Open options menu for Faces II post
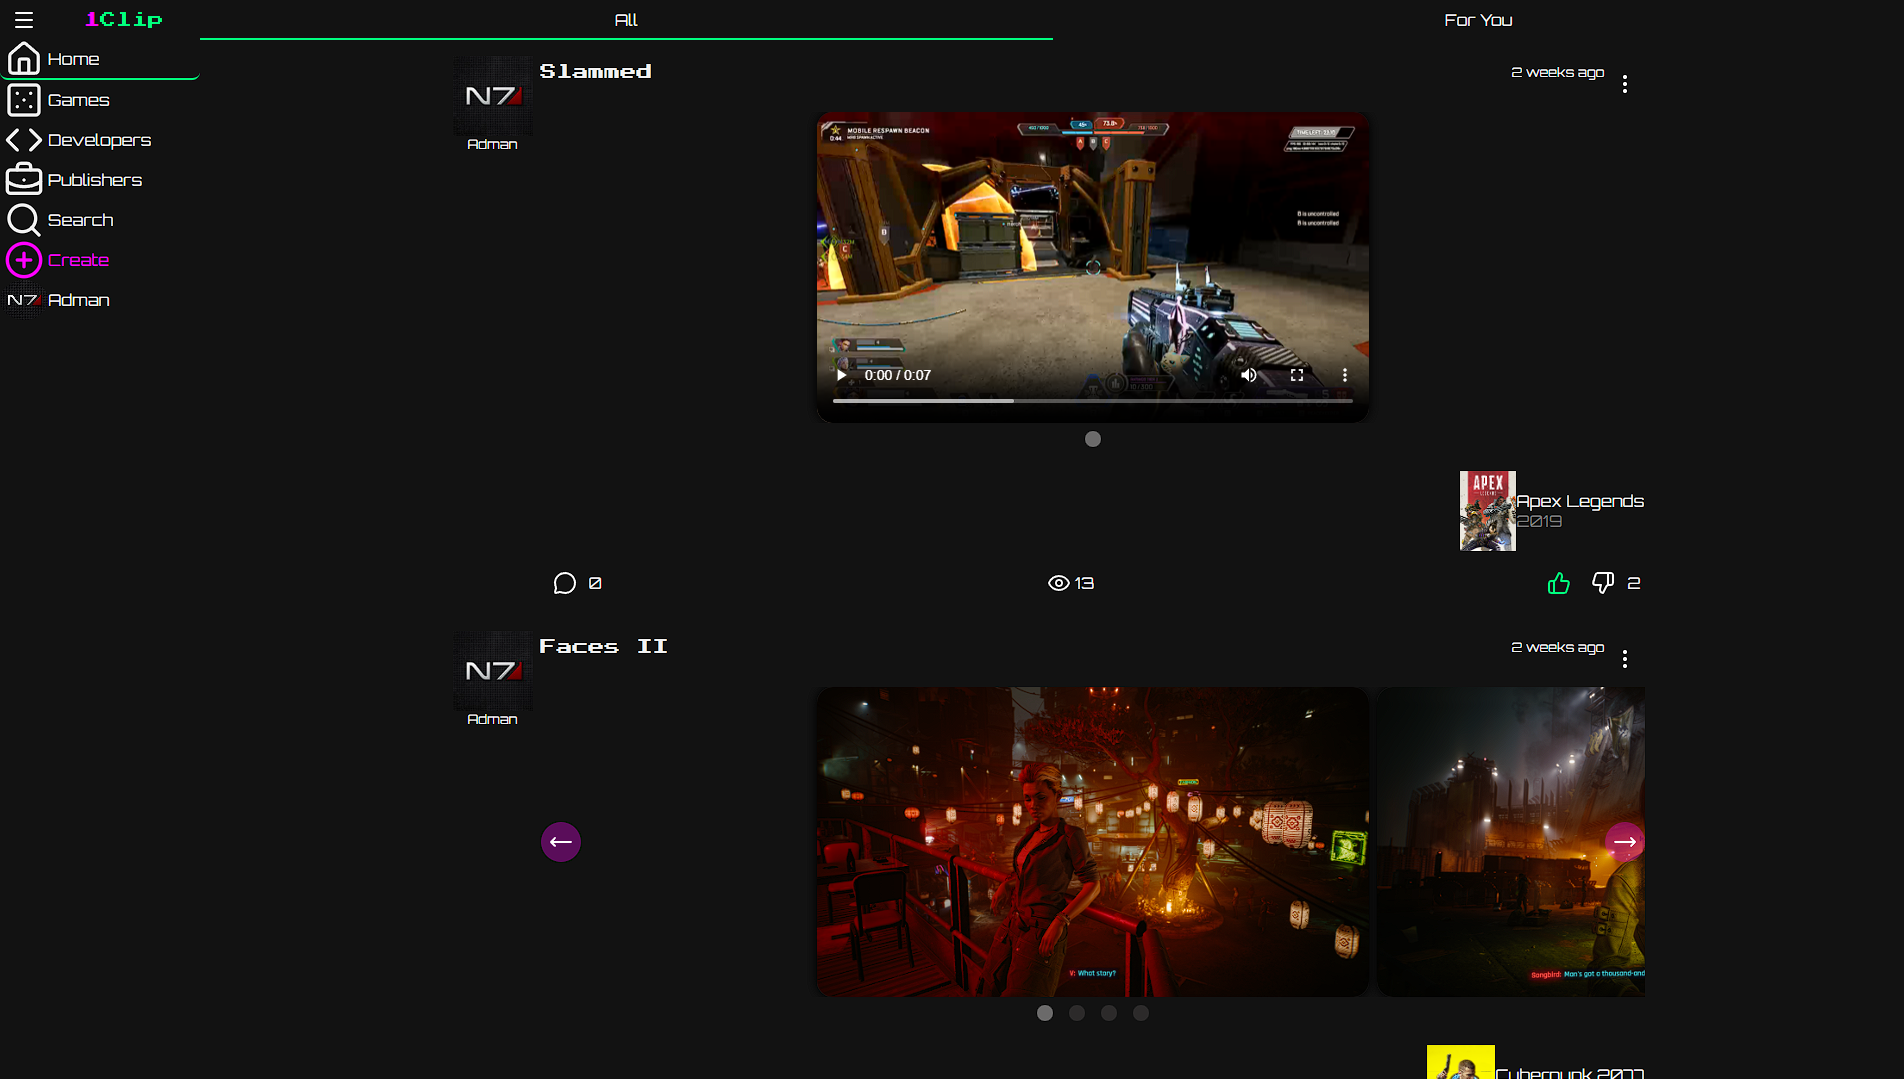This screenshot has height=1079, width=1904. coord(1625,659)
